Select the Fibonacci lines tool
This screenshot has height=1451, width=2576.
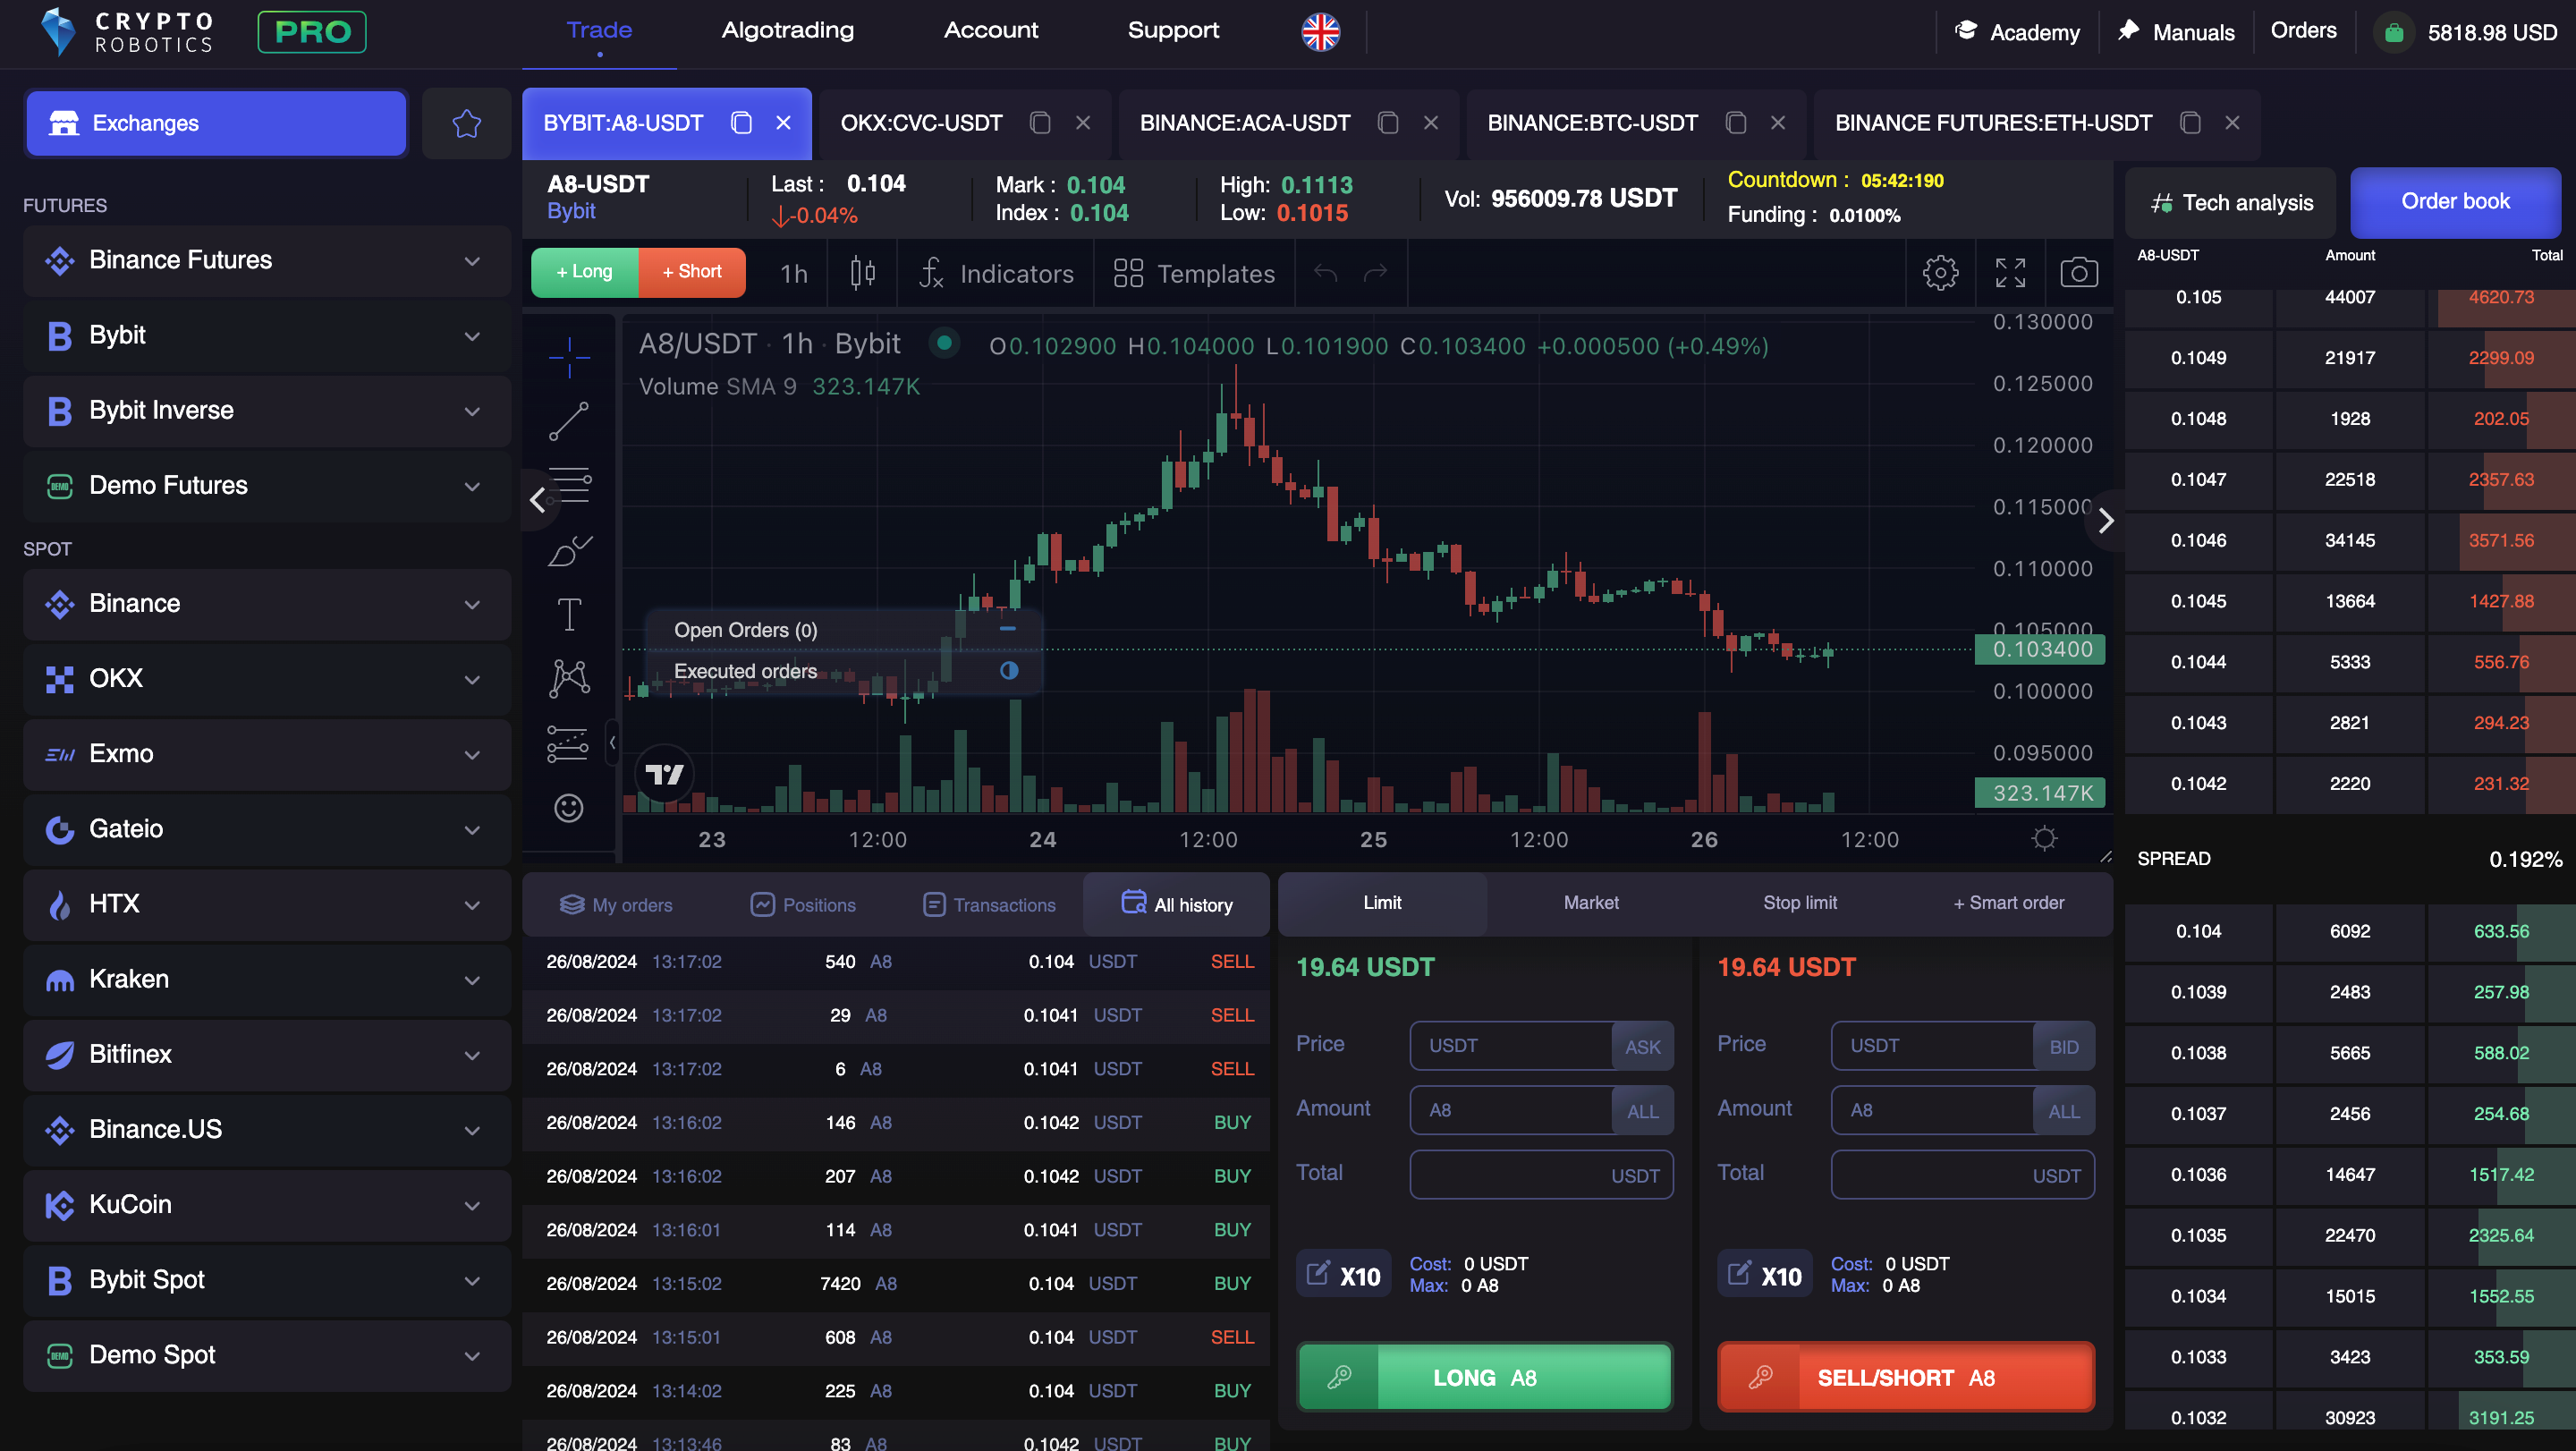569,486
